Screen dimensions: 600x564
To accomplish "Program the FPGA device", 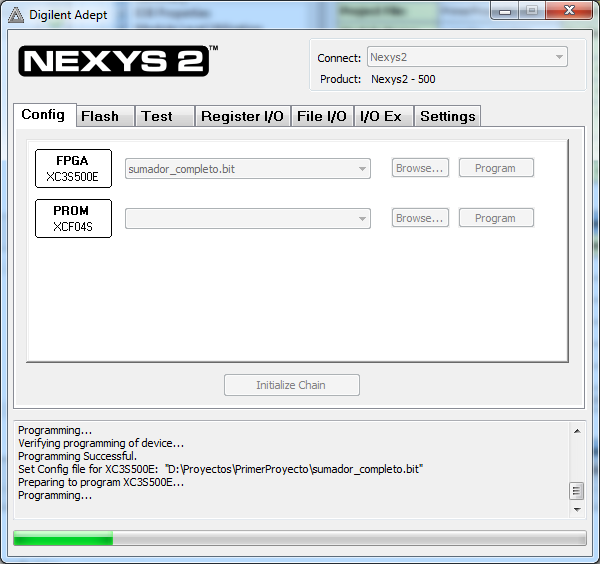I will click(x=496, y=168).
